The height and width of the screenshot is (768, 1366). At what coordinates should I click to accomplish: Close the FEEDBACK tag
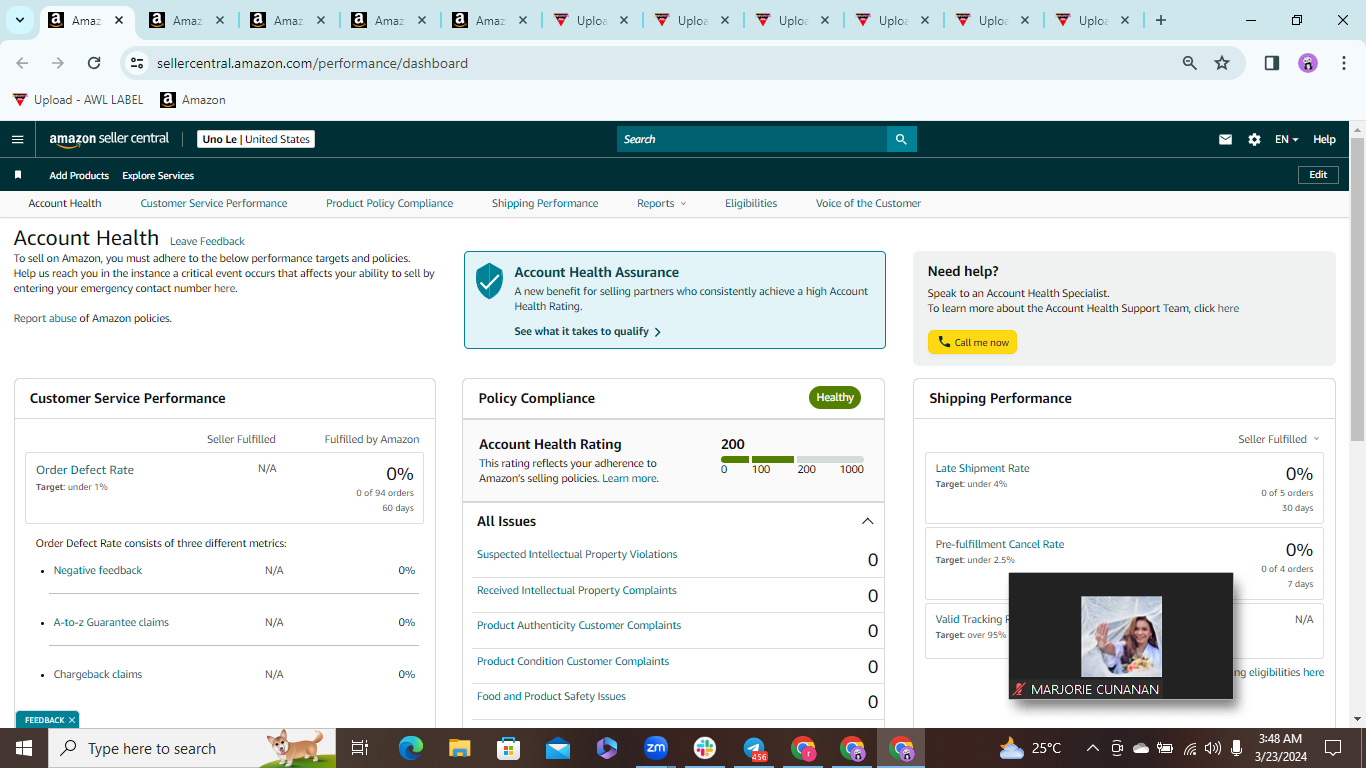(72, 720)
